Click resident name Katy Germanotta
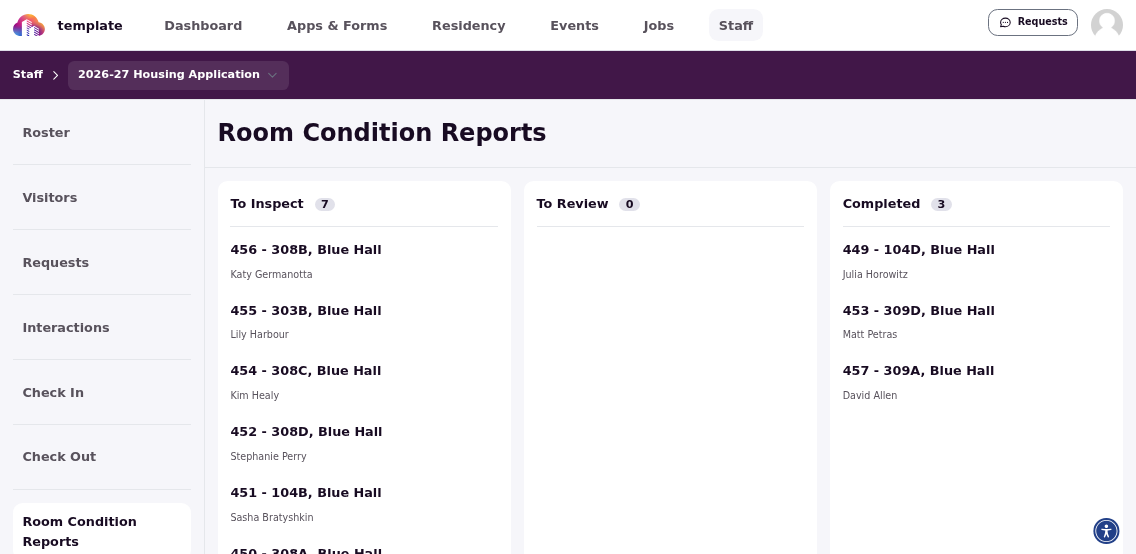 pyautogui.click(x=272, y=274)
